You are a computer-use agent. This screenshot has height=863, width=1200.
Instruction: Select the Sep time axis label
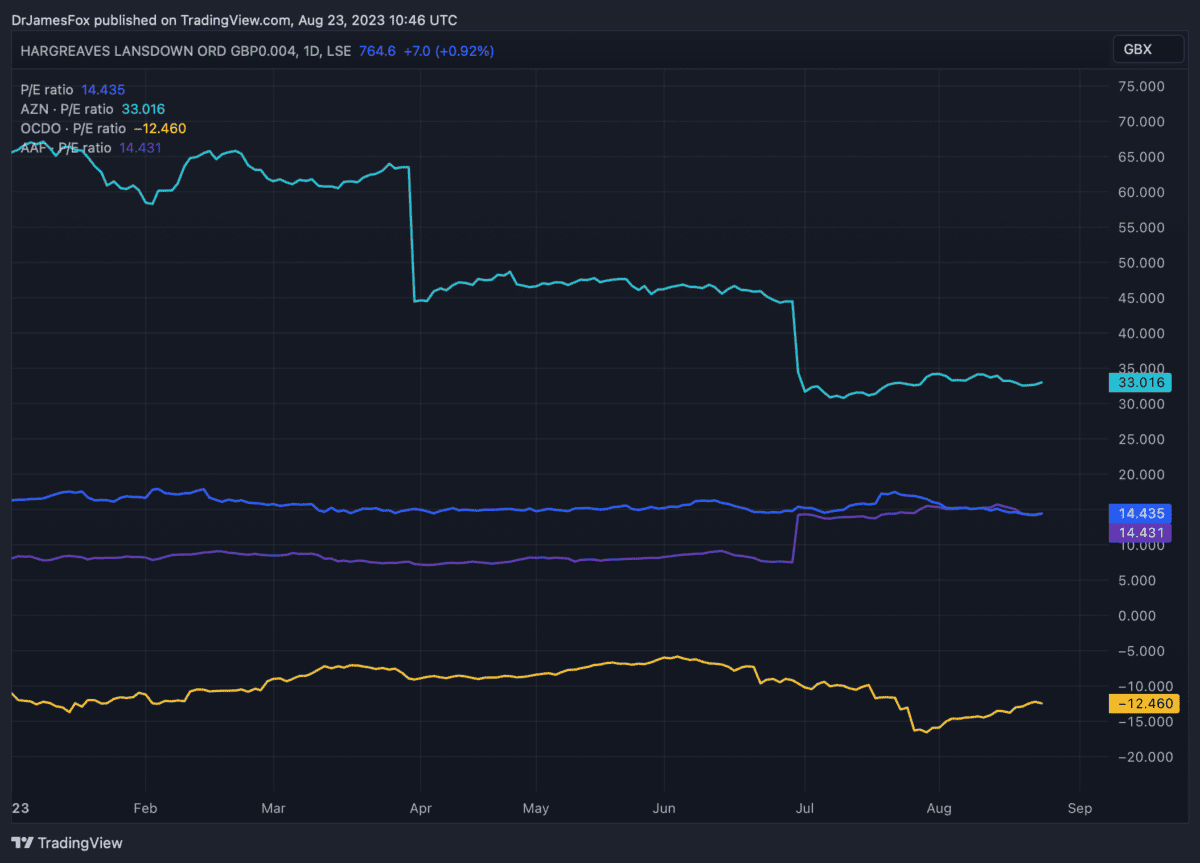click(x=1079, y=807)
